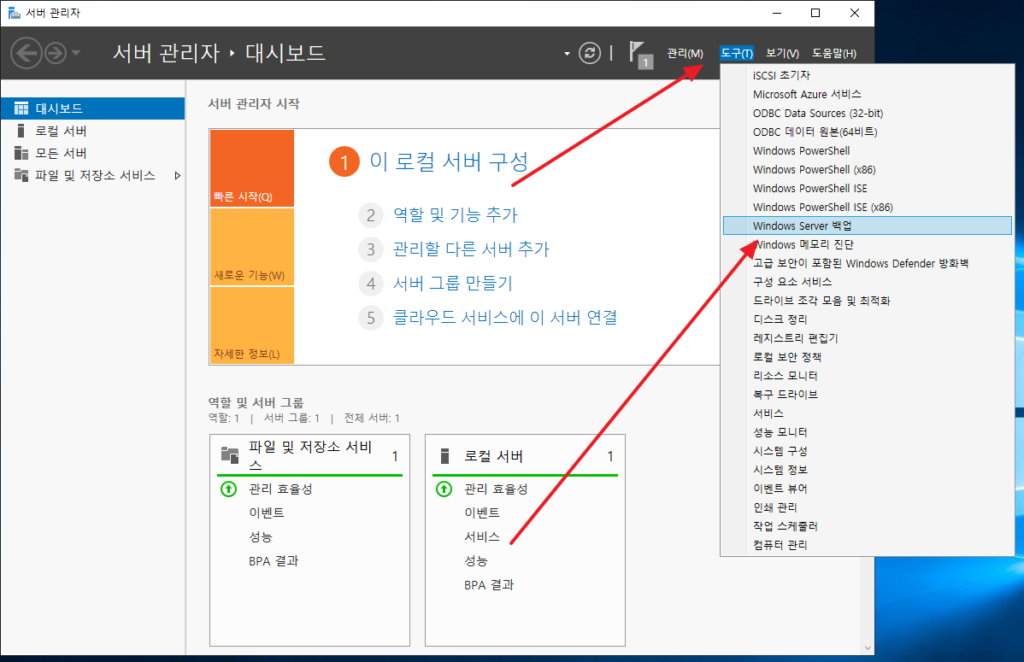1024x662 pixels.
Task: Click the 역할 및 기능 추가 link
Action: click(x=455, y=215)
